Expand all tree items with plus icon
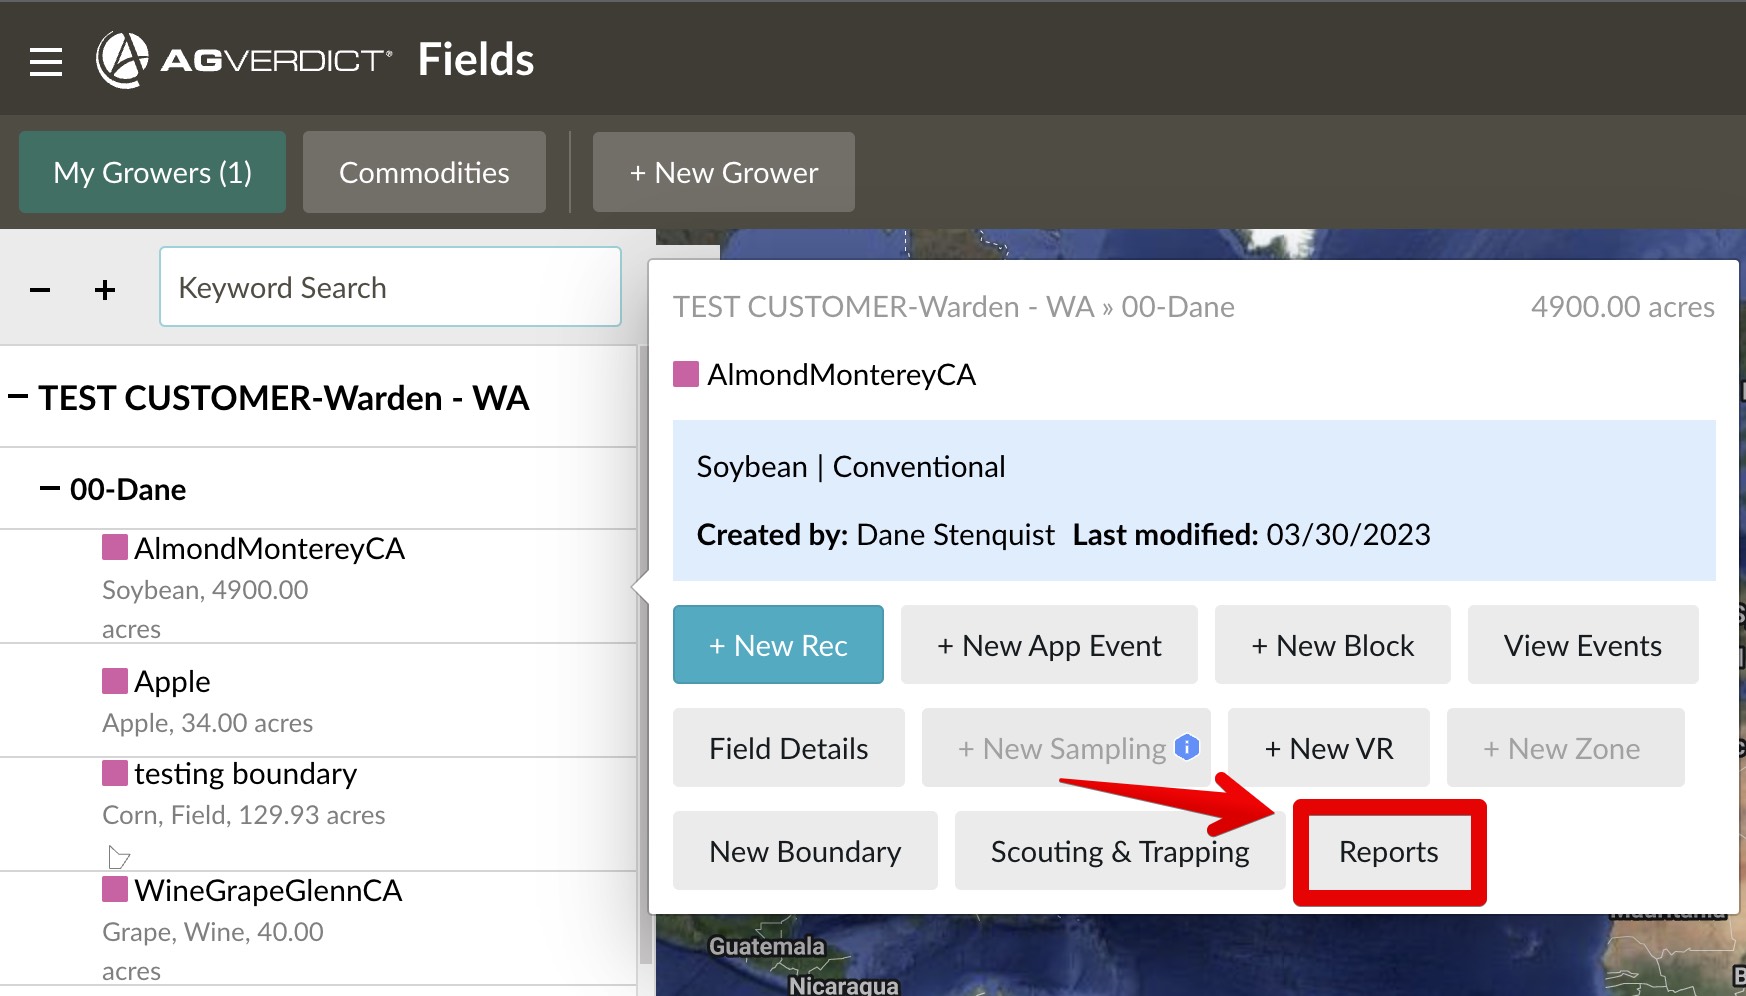The height and width of the screenshot is (996, 1746). click(105, 290)
